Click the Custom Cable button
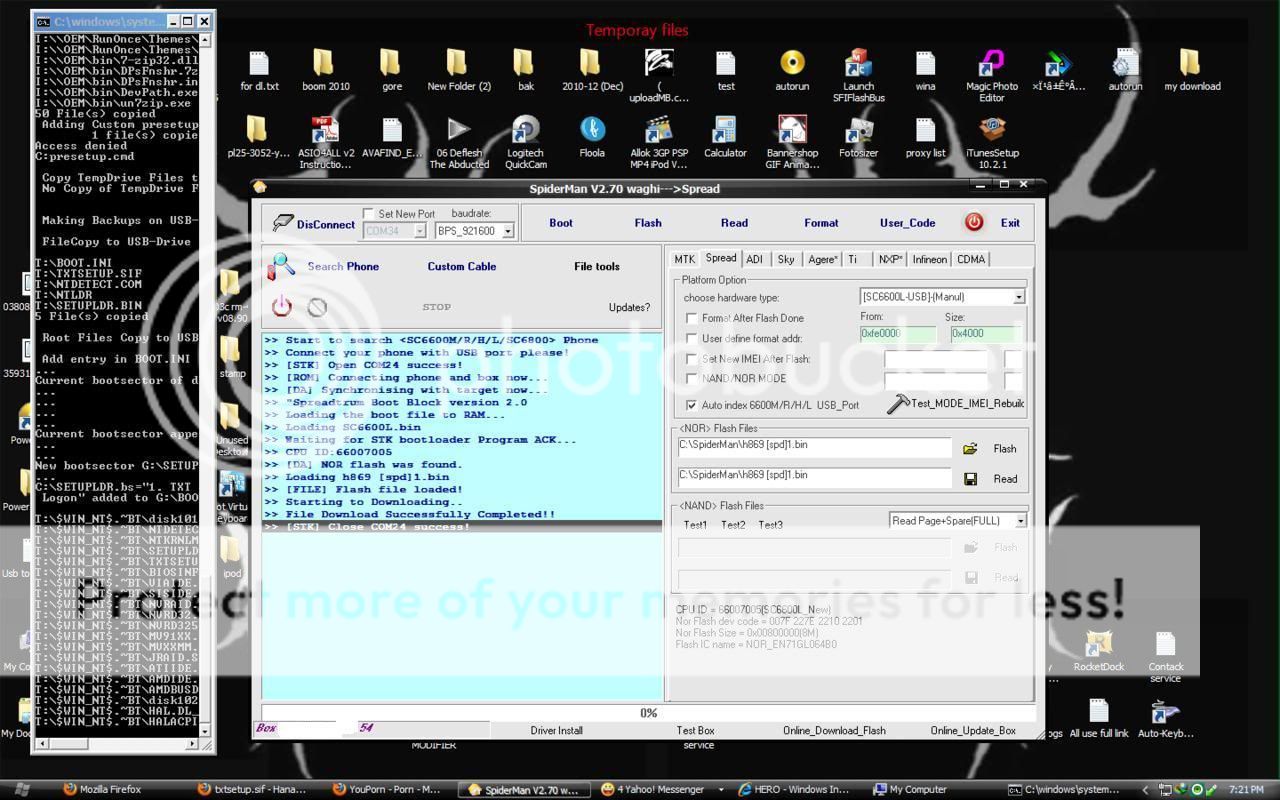This screenshot has width=1280, height=800. [x=462, y=266]
